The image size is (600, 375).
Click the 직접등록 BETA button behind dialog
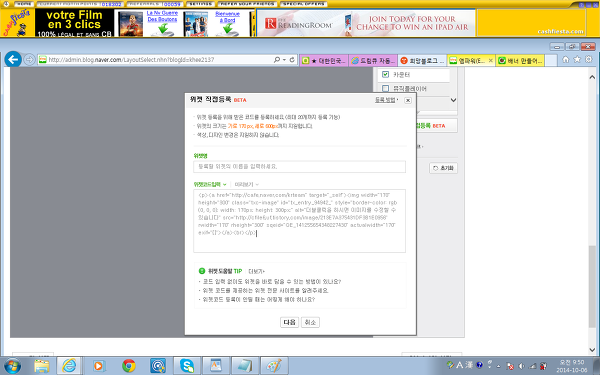coord(436,126)
